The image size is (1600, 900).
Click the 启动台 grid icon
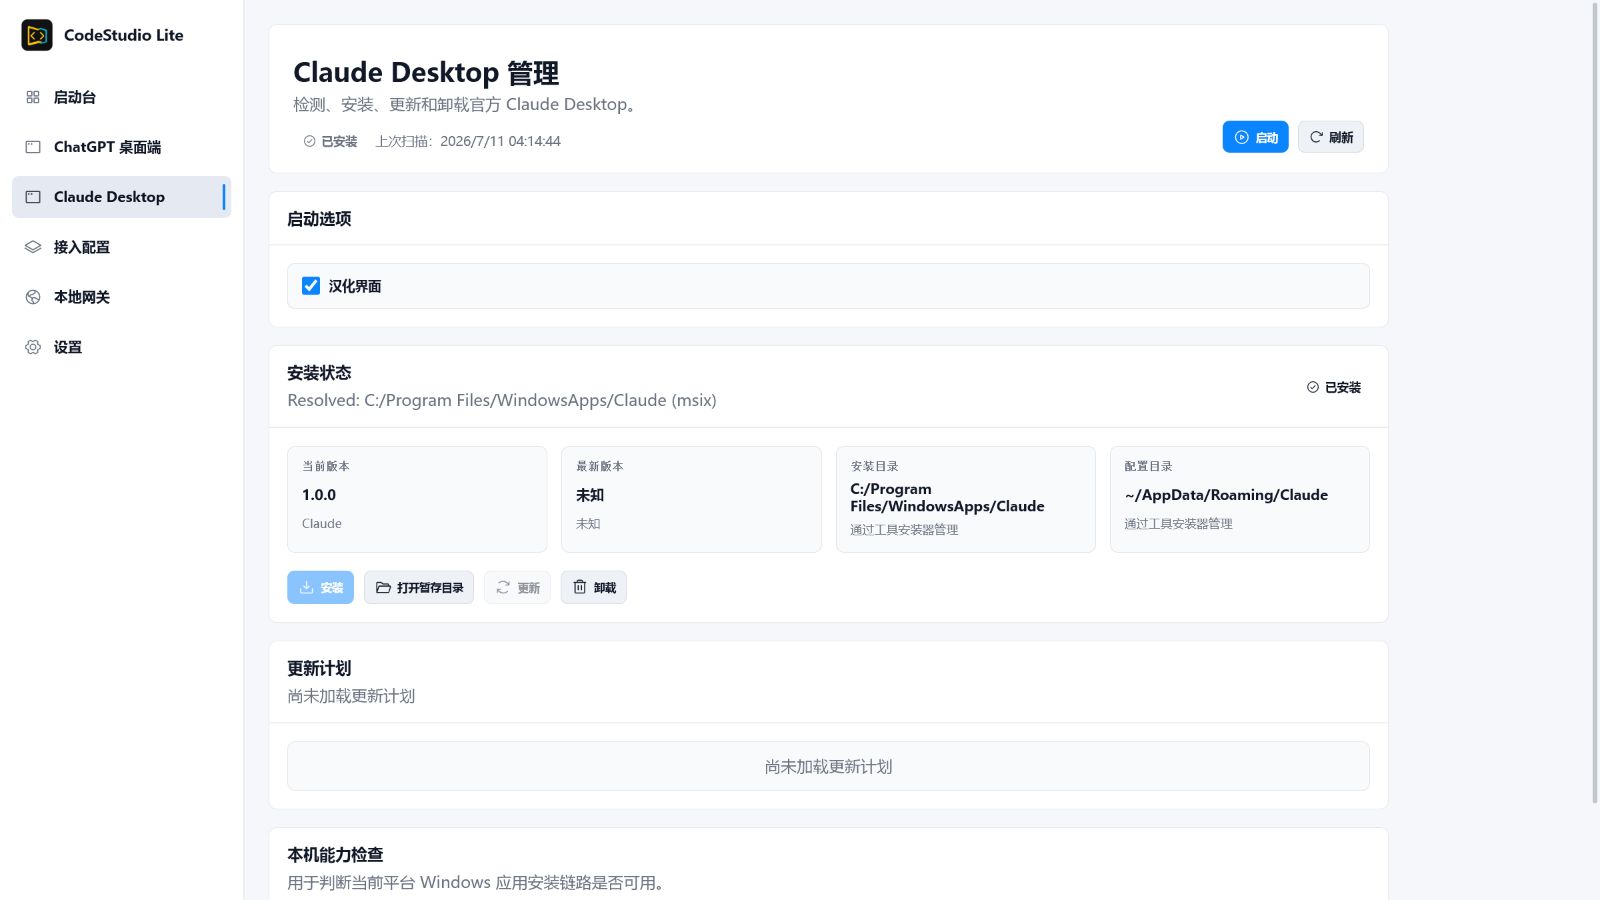point(33,97)
